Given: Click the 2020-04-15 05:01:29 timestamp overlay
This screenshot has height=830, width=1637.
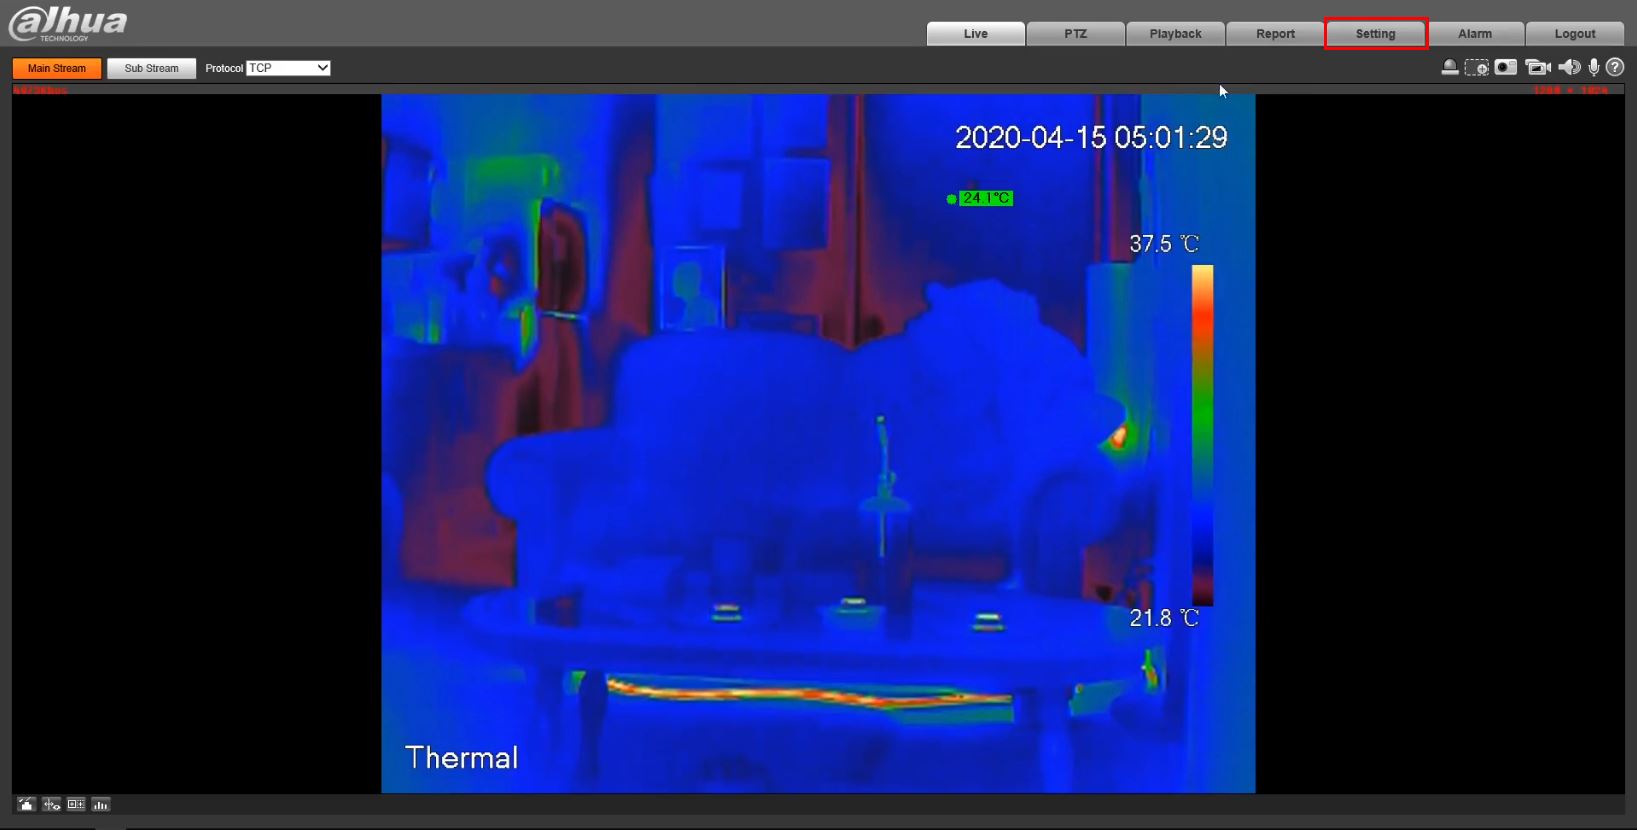Looking at the screenshot, I should (1091, 137).
